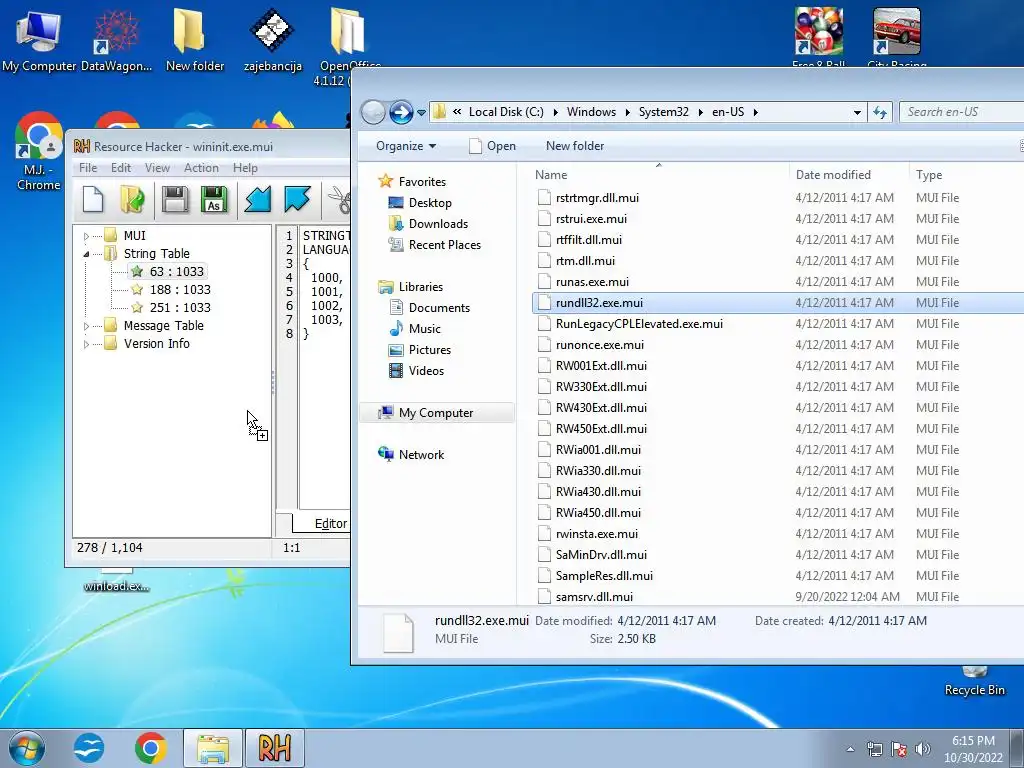Click the New file icon in Resource Hacker
The image size is (1024, 768).
click(x=93, y=200)
